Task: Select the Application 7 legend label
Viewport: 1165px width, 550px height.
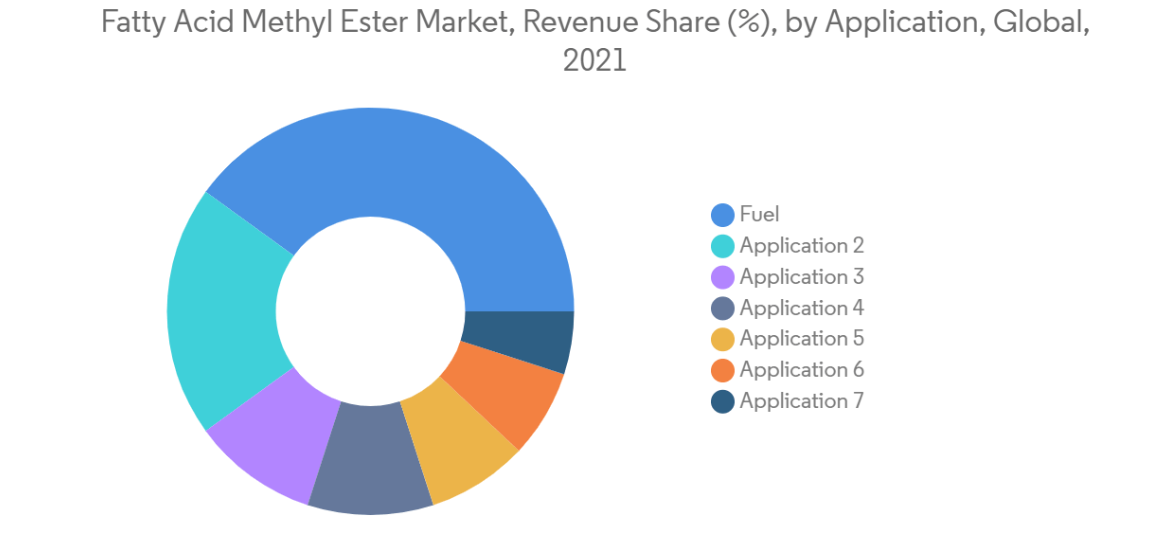Action: [802, 401]
